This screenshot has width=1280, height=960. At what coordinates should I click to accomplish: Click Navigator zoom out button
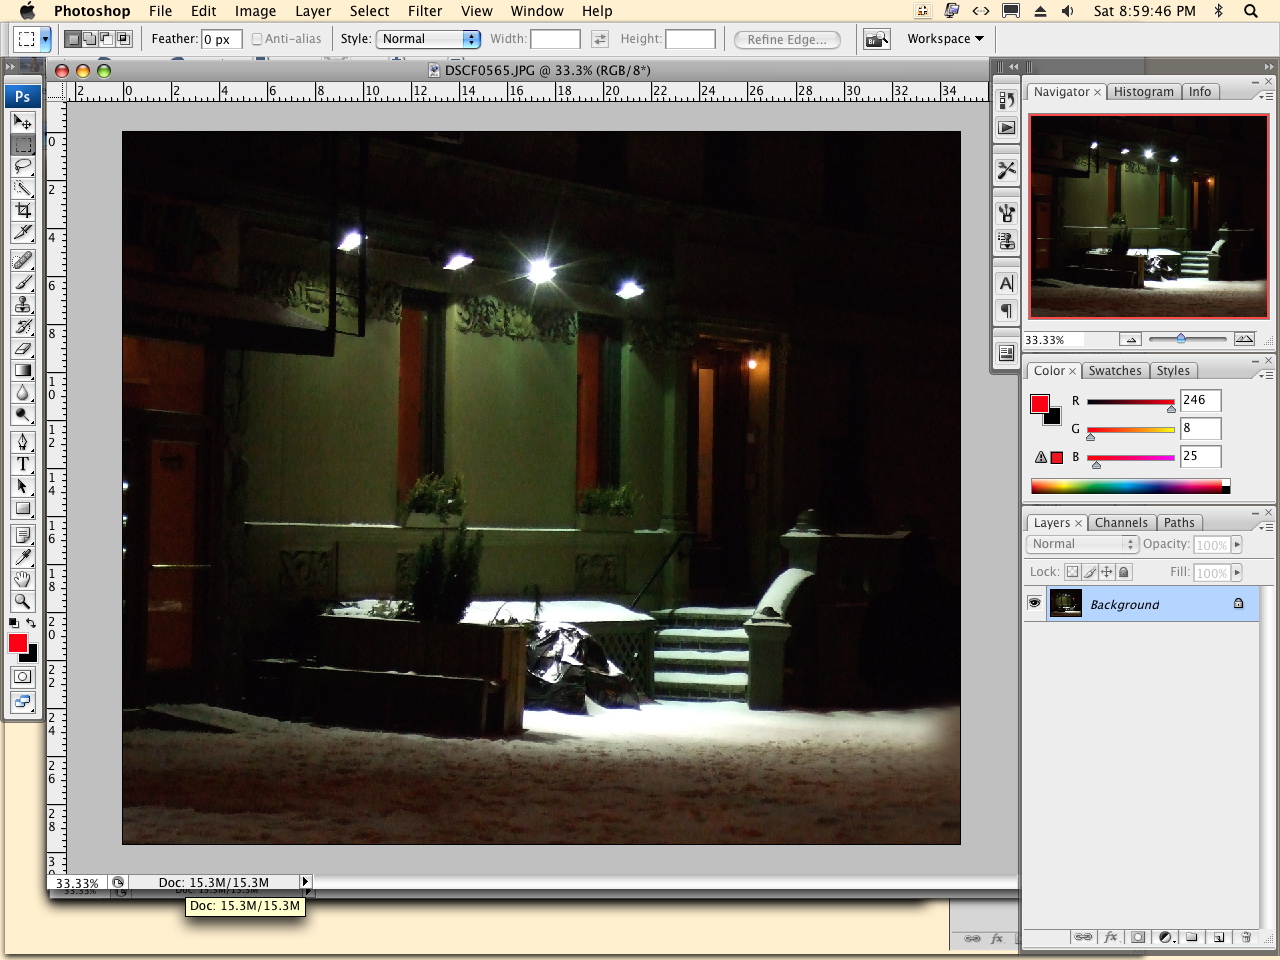pos(1130,340)
